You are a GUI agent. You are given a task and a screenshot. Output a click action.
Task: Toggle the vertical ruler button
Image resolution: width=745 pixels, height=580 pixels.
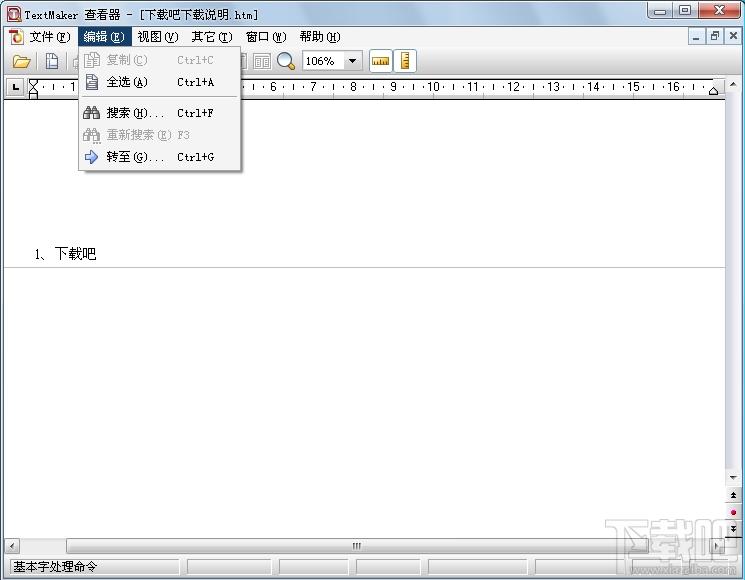[405, 61]
